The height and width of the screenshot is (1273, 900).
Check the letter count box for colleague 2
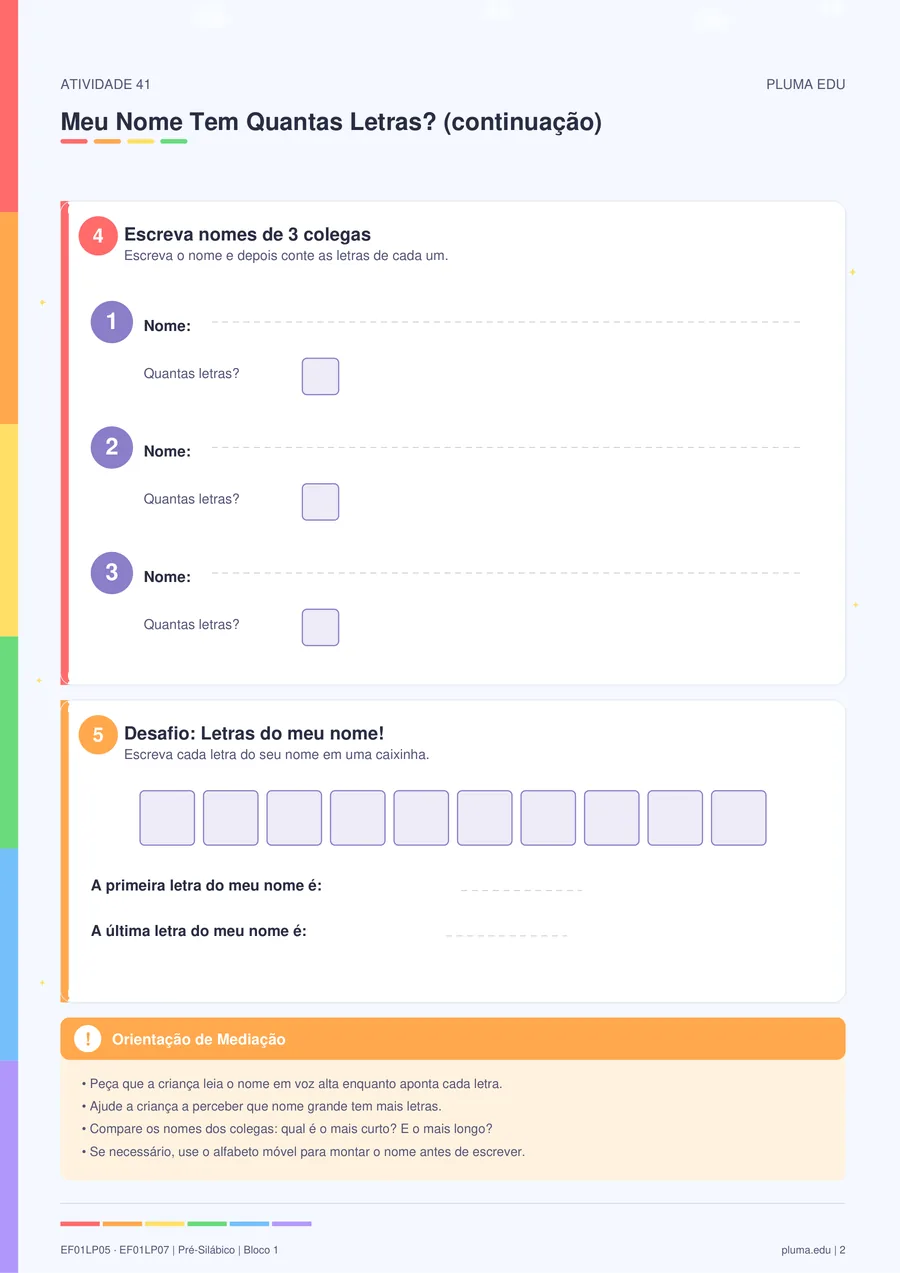[x=321, y=502]
